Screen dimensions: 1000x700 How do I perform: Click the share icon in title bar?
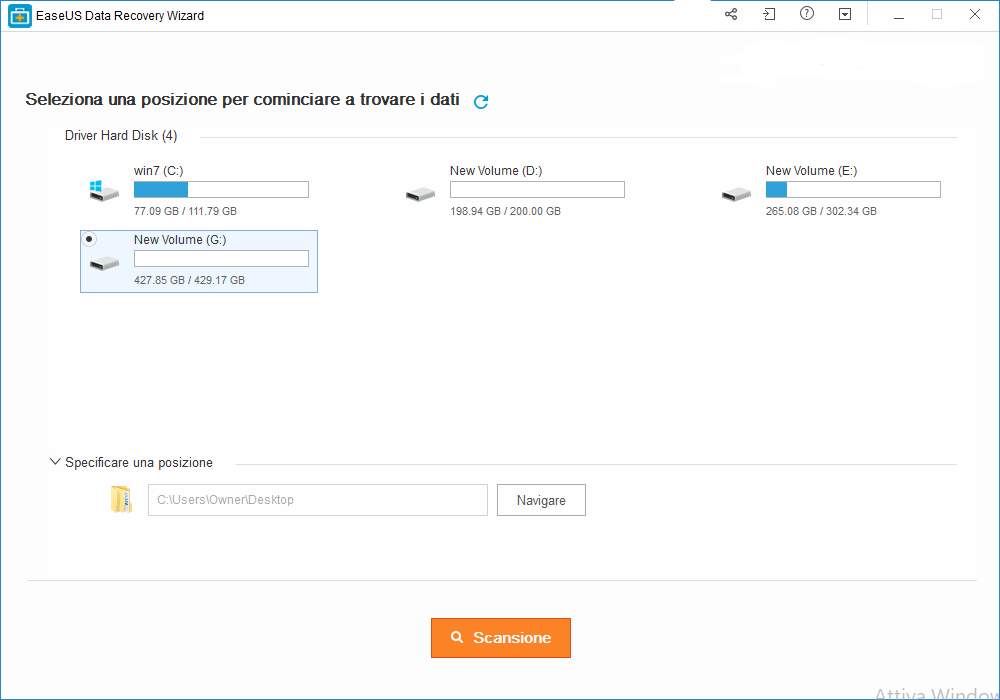point(731,15)
